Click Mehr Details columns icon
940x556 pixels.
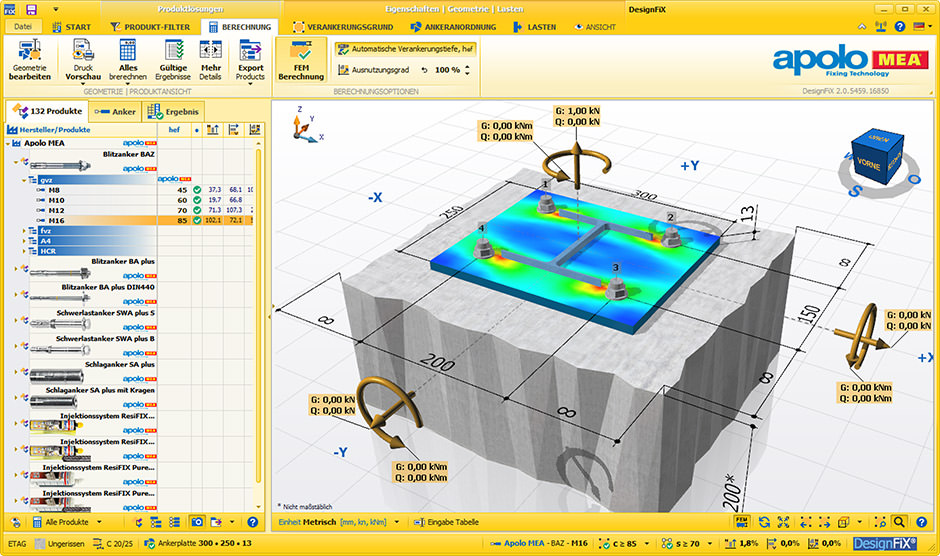click(210, 50)
